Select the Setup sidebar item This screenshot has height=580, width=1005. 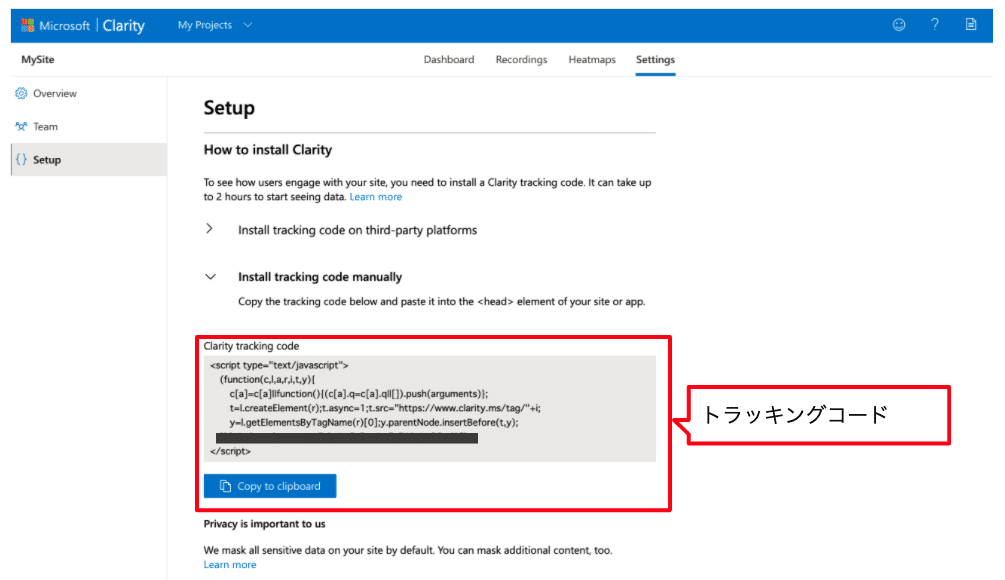pyautogui.click(x=89, y=160)
